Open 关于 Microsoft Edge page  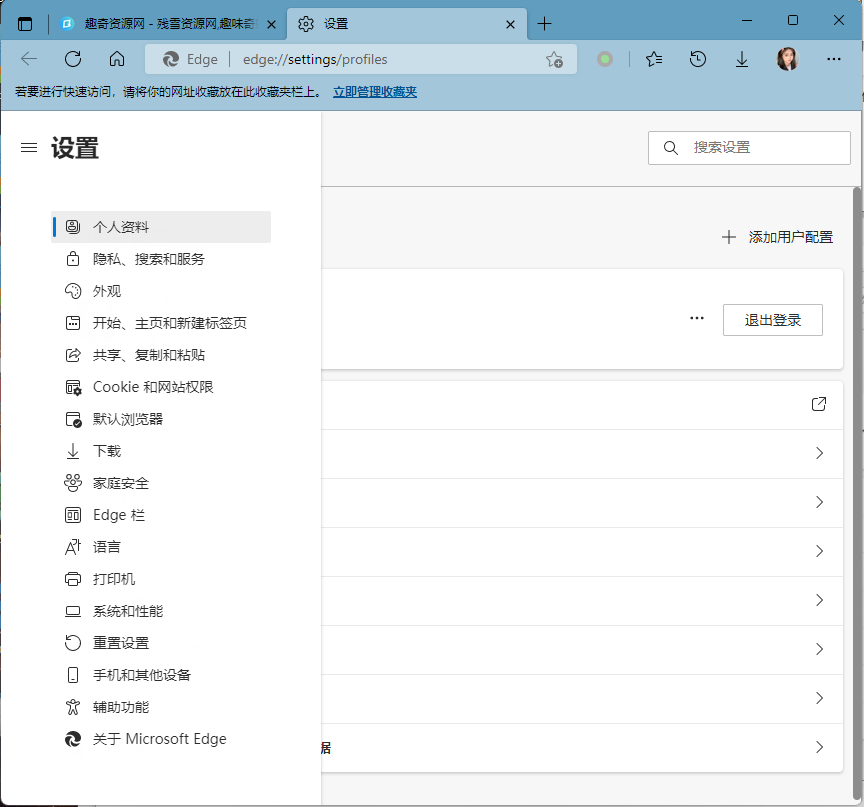coord(159,739)
